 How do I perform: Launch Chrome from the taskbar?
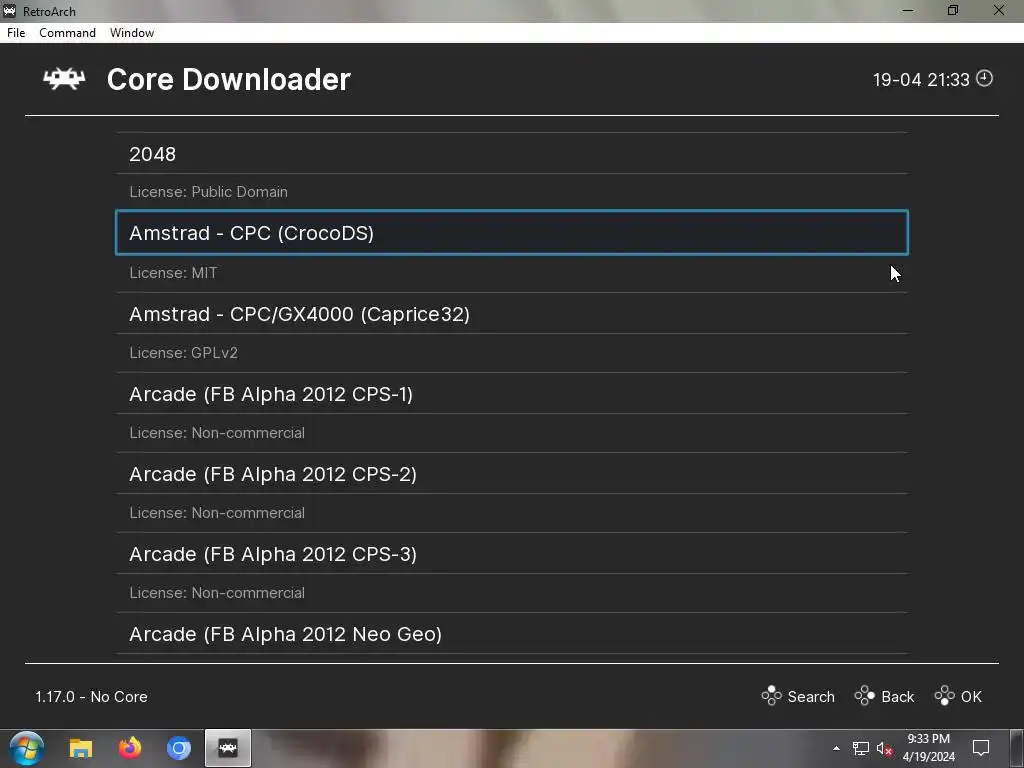click(178, 748)
